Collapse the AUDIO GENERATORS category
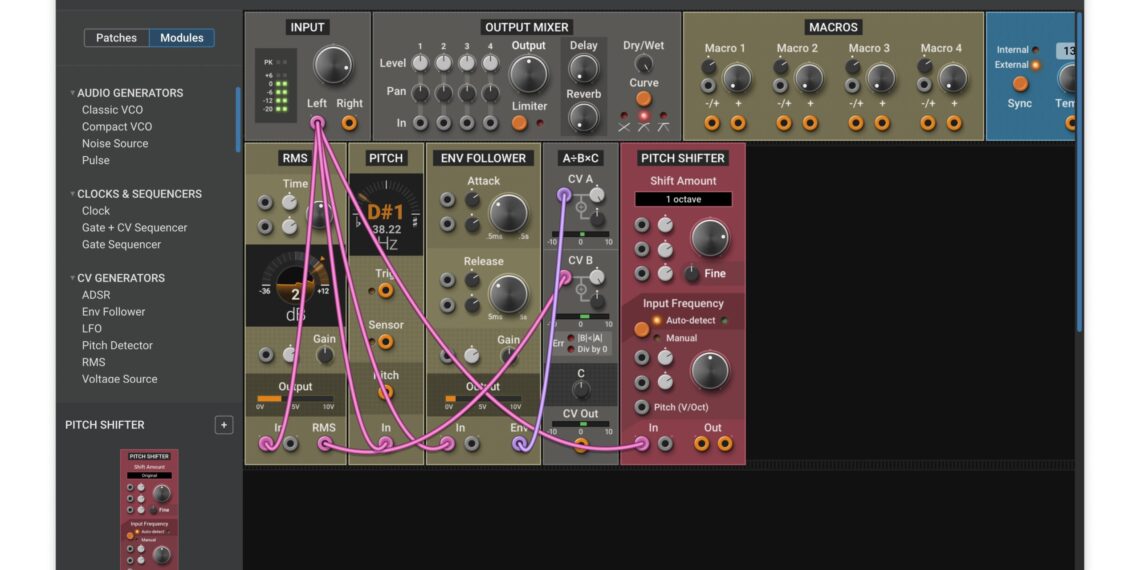Image resolution: width=1140 pixels, height=570 pixels. coord(73,93)
